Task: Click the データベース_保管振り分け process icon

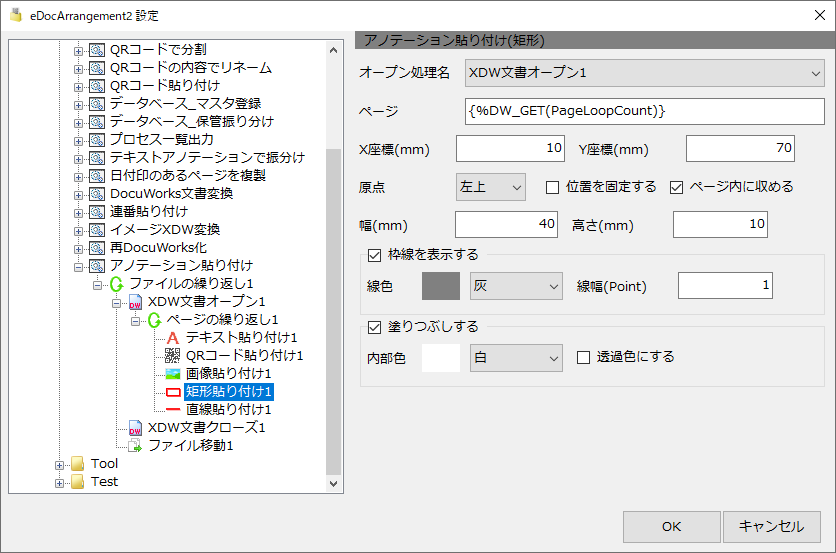Action: 97,122
